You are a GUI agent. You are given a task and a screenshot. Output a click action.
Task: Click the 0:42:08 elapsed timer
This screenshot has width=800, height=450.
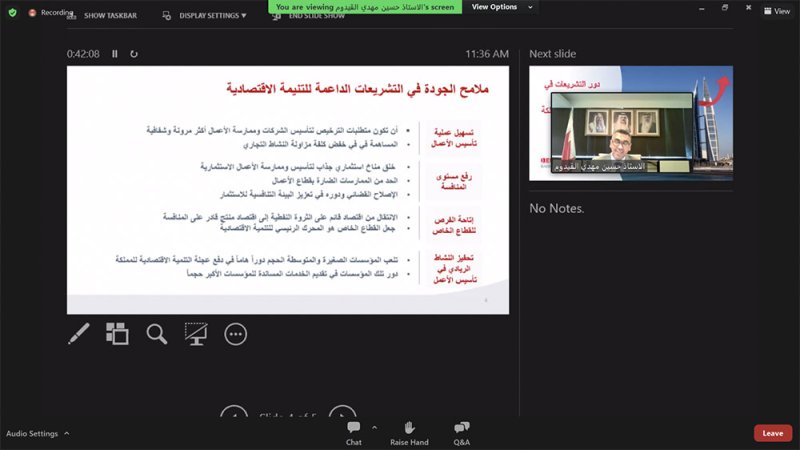(83, 54)
